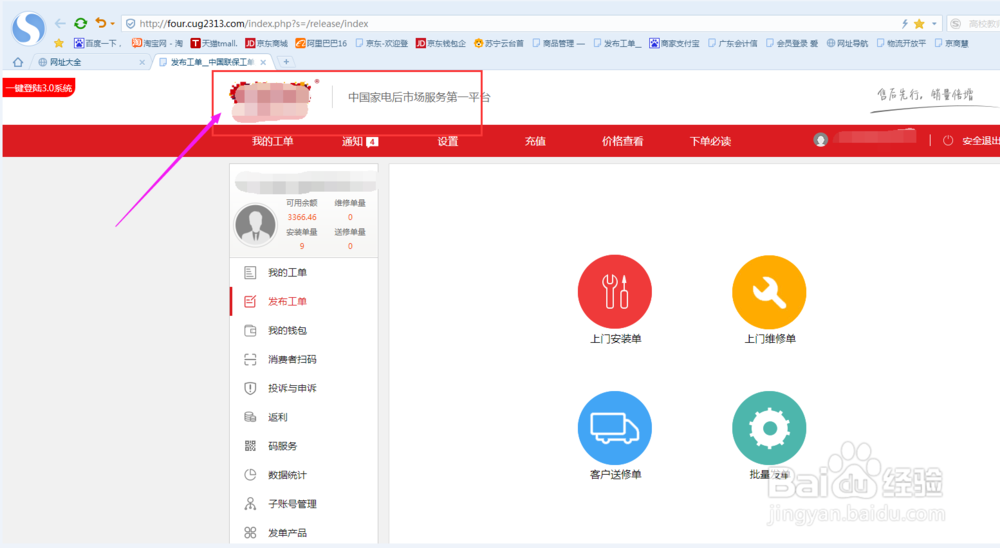The image size is (1000, 548).
Task: Open the 上门安装单 red tools icon
Action: 615,292
